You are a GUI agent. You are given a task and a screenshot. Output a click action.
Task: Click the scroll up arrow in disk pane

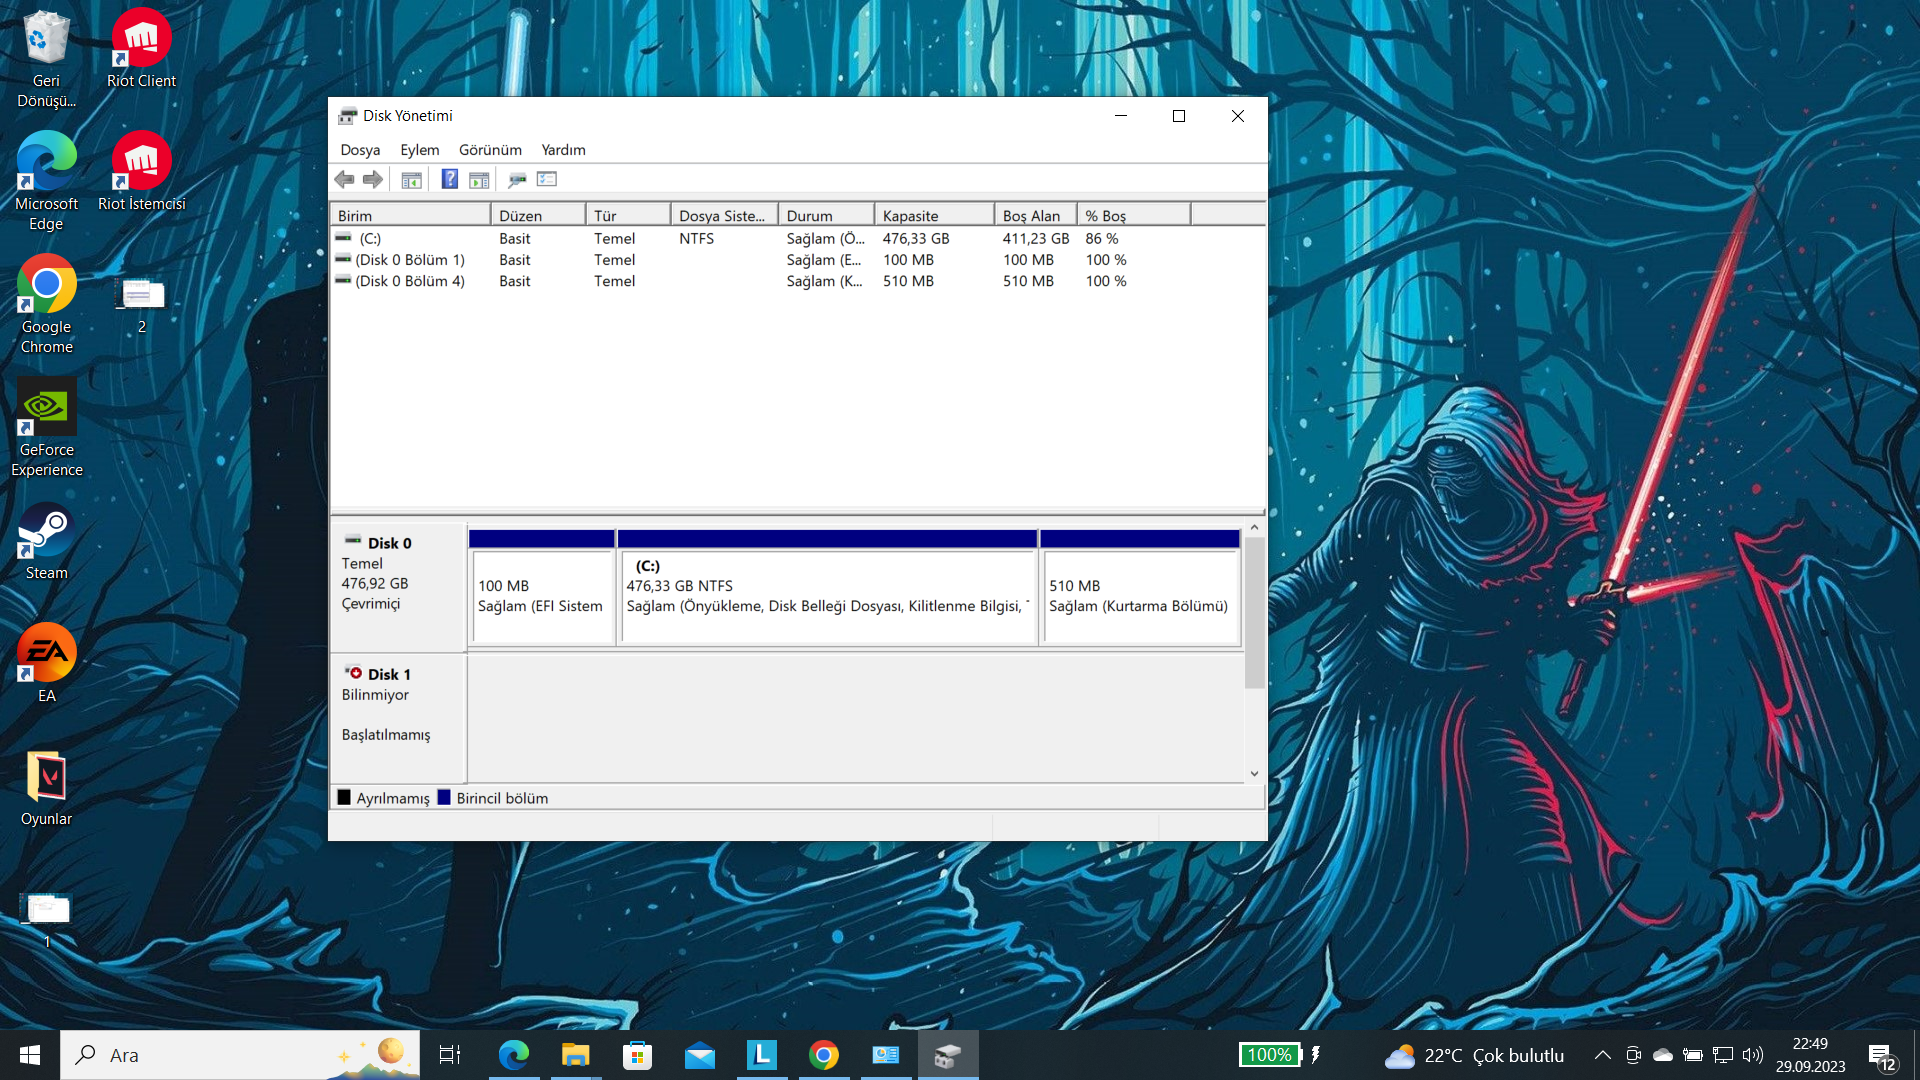tap(1254, 527)
